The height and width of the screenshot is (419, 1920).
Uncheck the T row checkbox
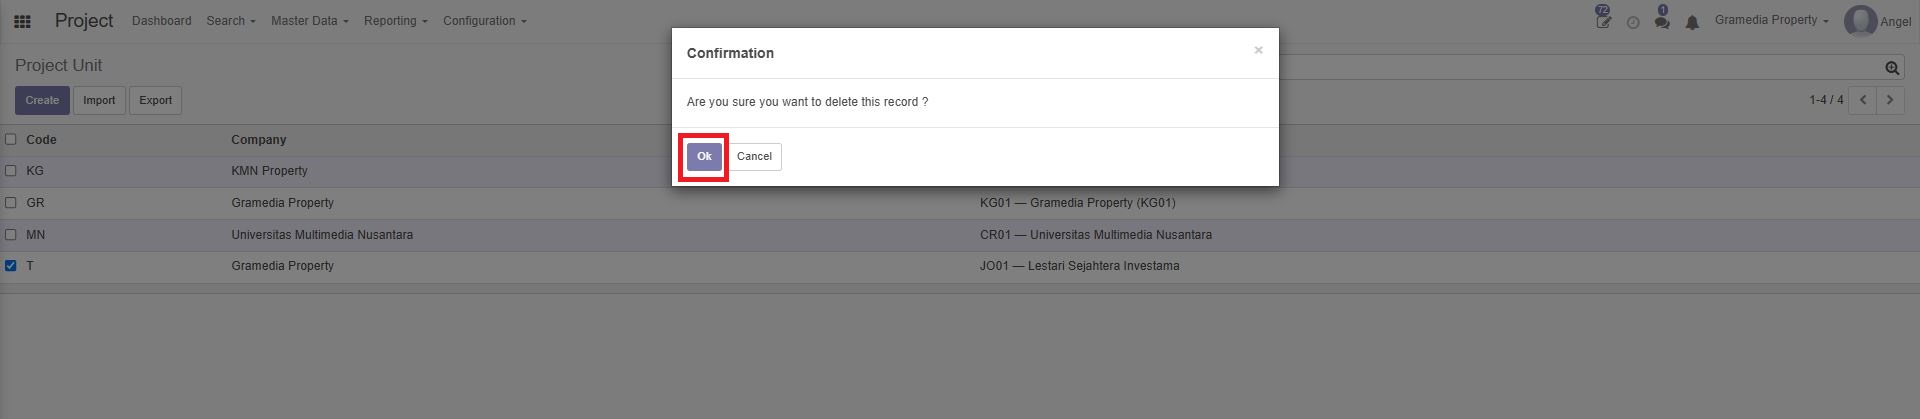(x=11, y=266)
